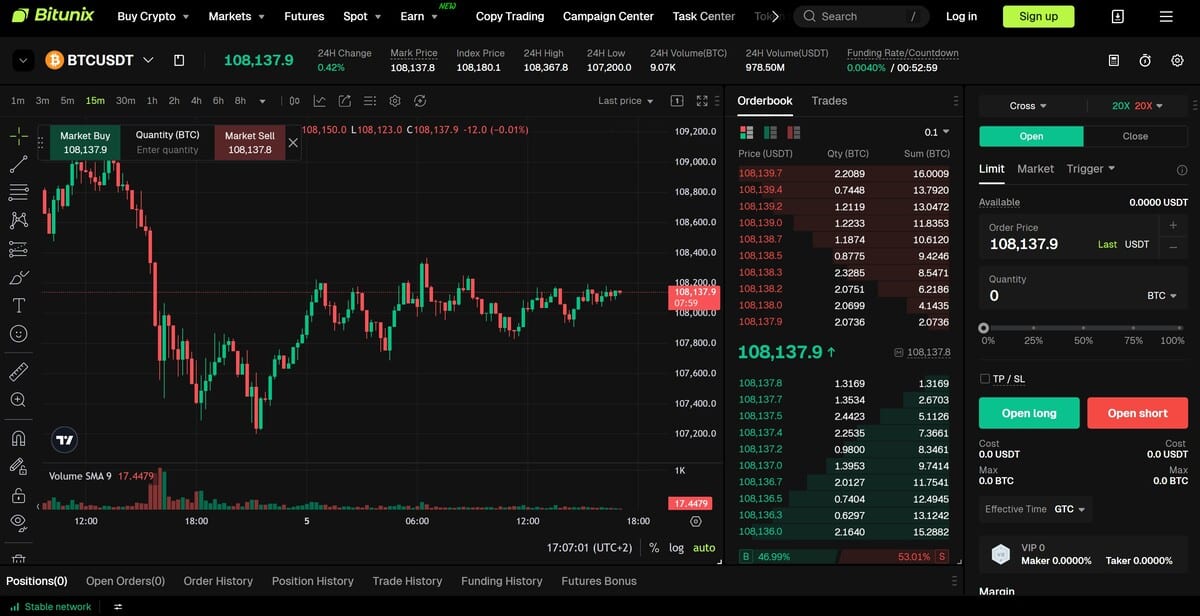The image size is (1200, 616).
Task: Expand the Earn dropdown
Action: click(x=419, y=16)
